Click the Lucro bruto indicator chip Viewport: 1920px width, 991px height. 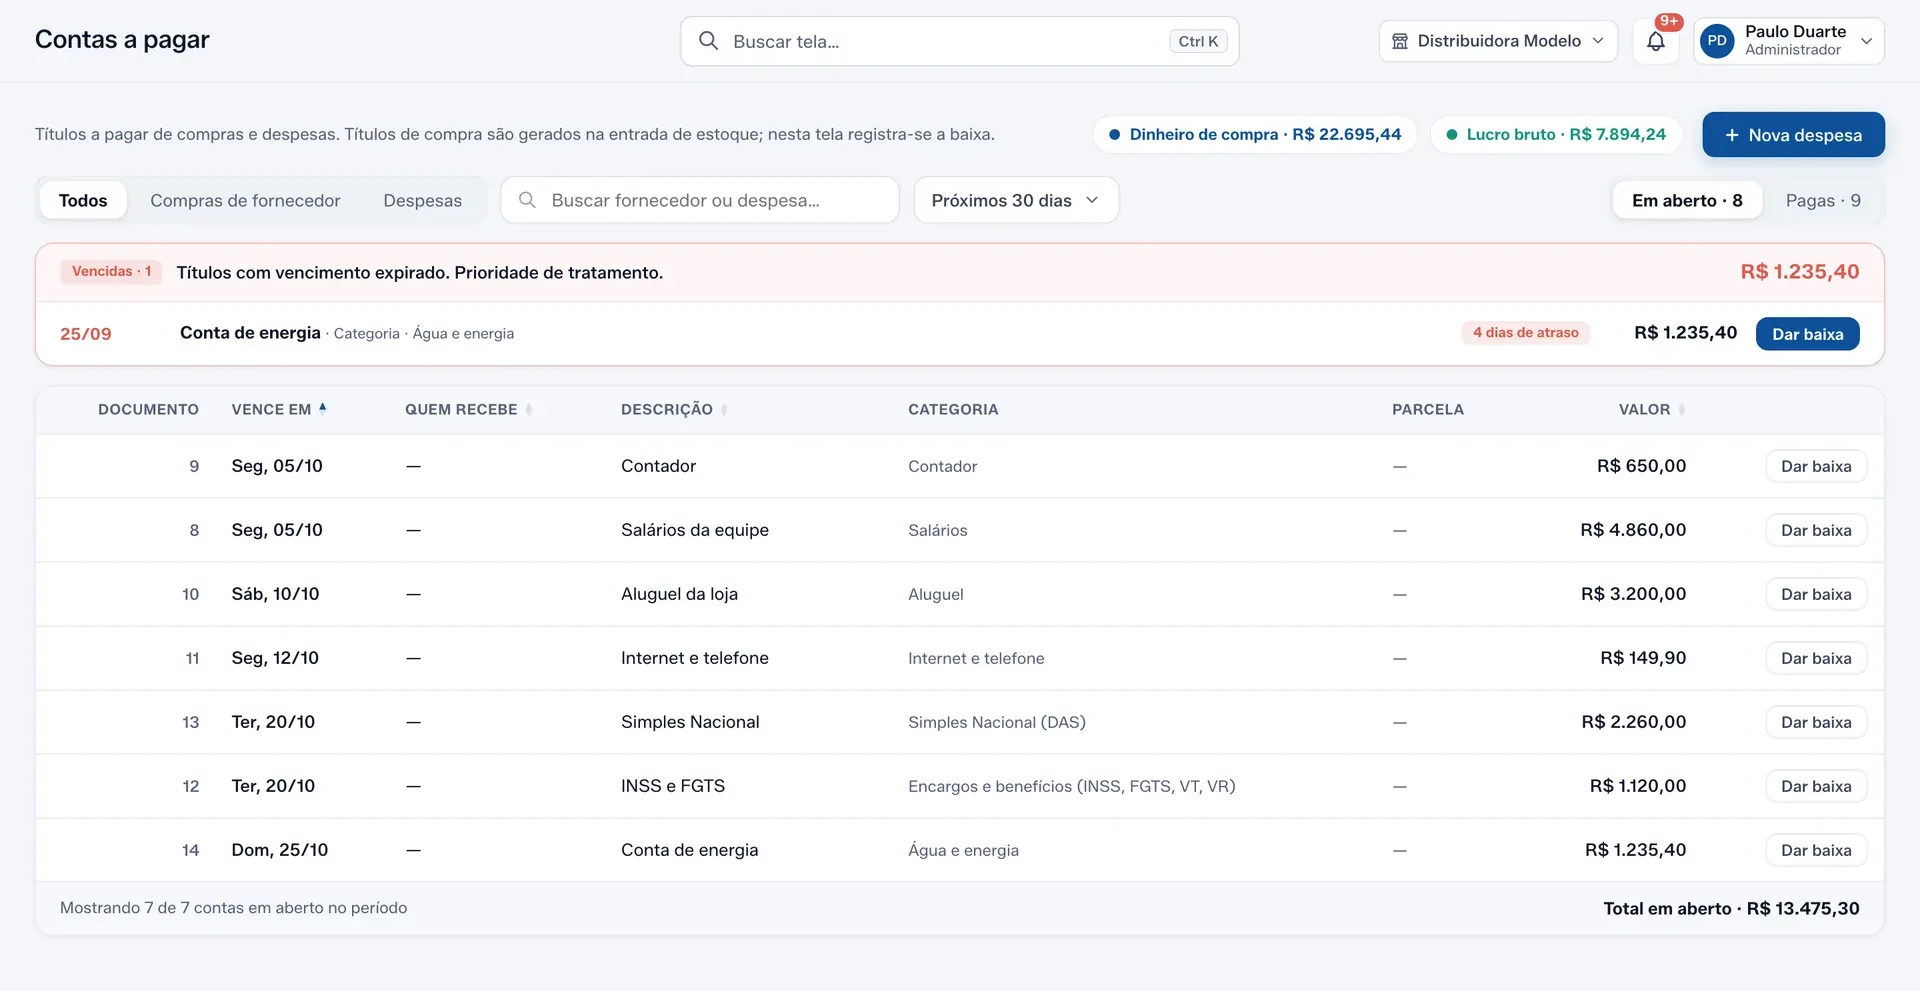click(1556, 134)
